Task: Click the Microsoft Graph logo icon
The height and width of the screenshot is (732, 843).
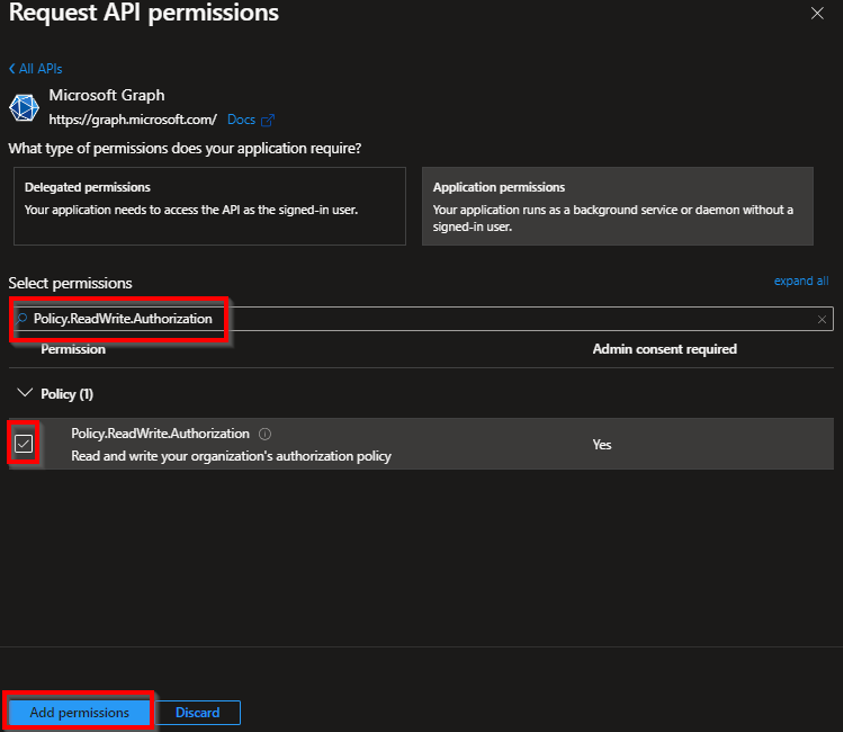Action: [x=24, y=107]
